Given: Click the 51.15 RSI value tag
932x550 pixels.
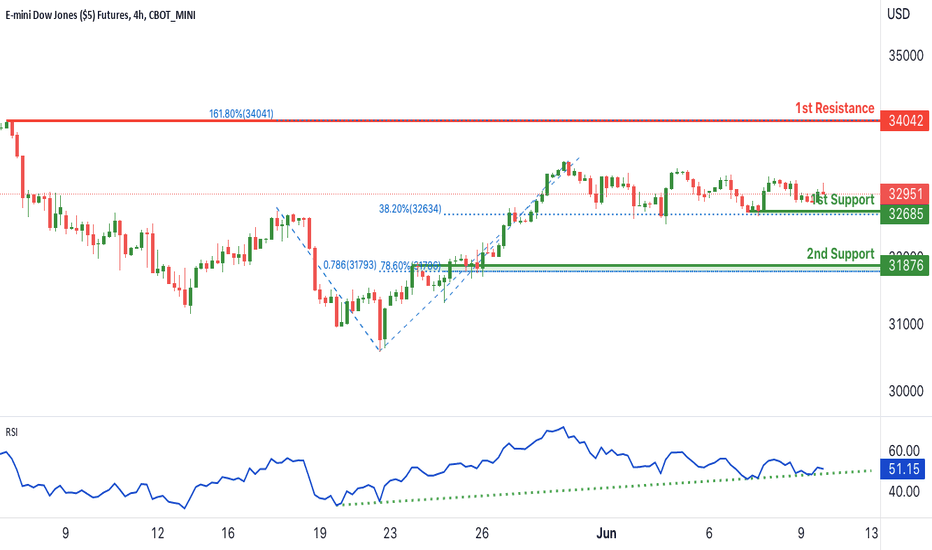Looking at the screenshot, I should (x=903, y=469).
